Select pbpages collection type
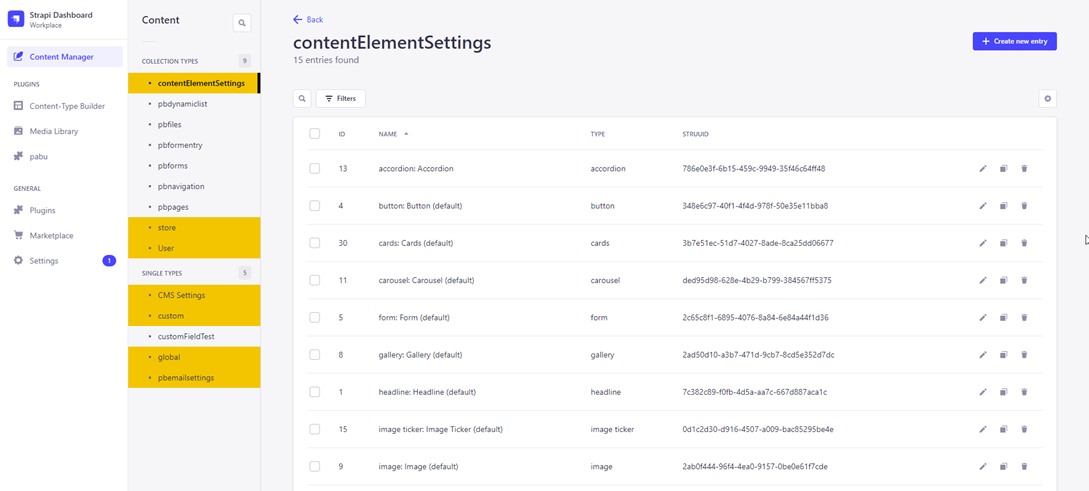1089x491 pixels. point(194,207)
